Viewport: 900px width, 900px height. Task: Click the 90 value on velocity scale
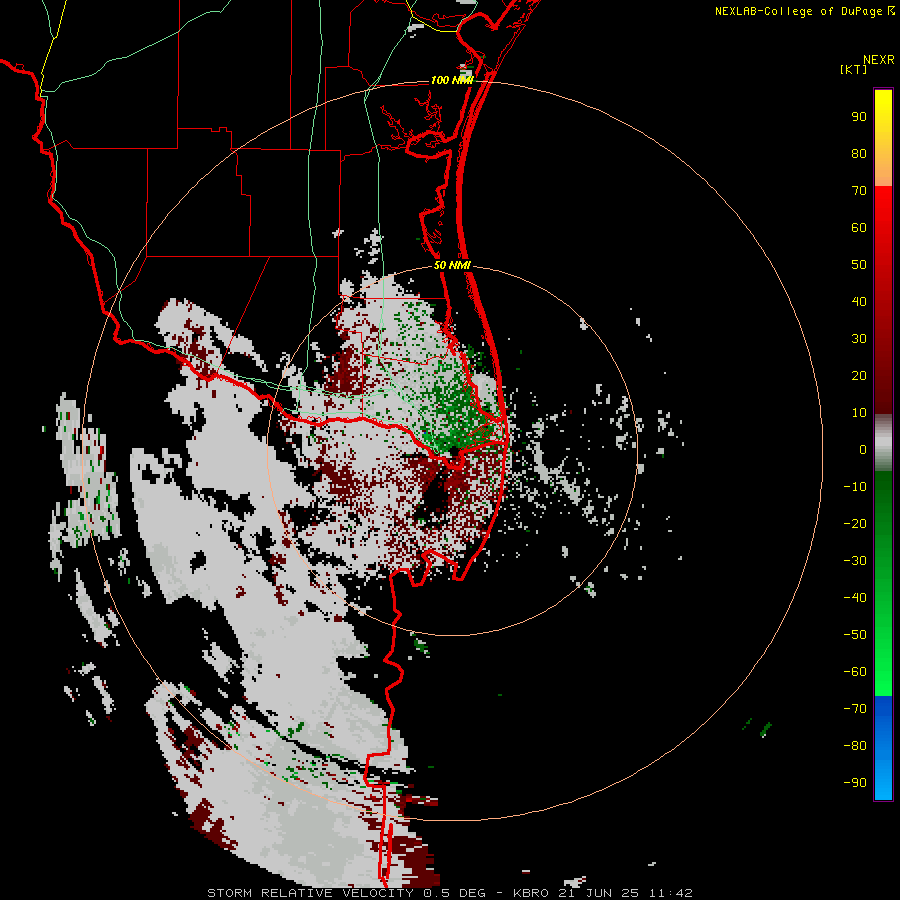pos(859,117)
